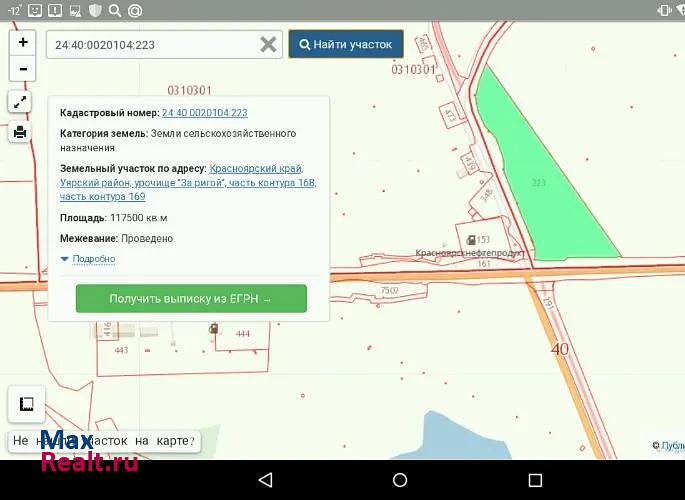Clear the cadastral number search field

(268, 45)
